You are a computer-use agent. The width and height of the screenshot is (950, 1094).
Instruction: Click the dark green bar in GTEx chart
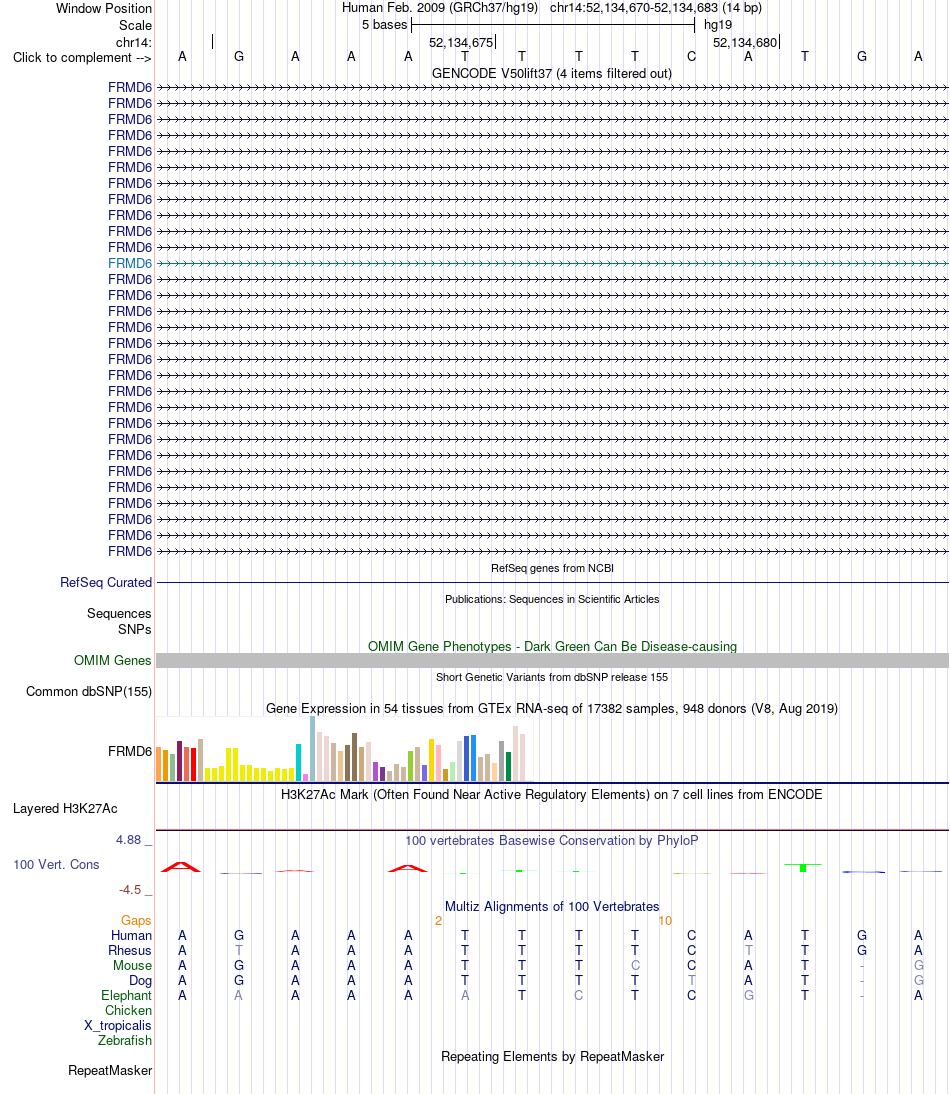pos(508,767)
